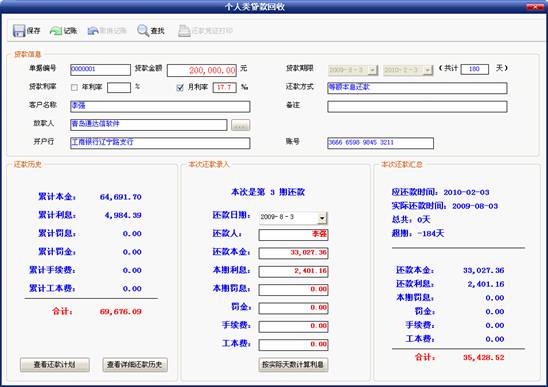The height and width of the screenshot is (387, 548).
Task: Click the 客户名称 input field
Action: tap(160, 106)
